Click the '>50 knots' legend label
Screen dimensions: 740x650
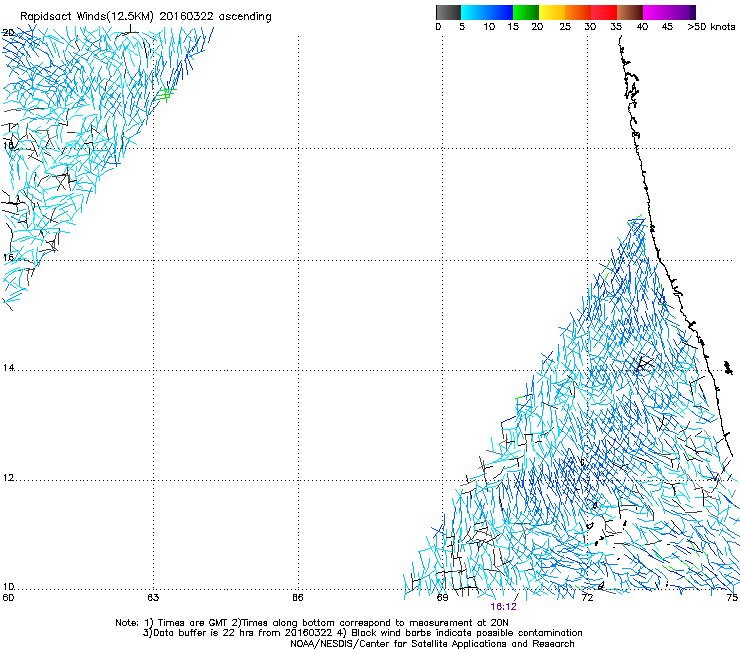pyautogui.click(x=711, y=27)
